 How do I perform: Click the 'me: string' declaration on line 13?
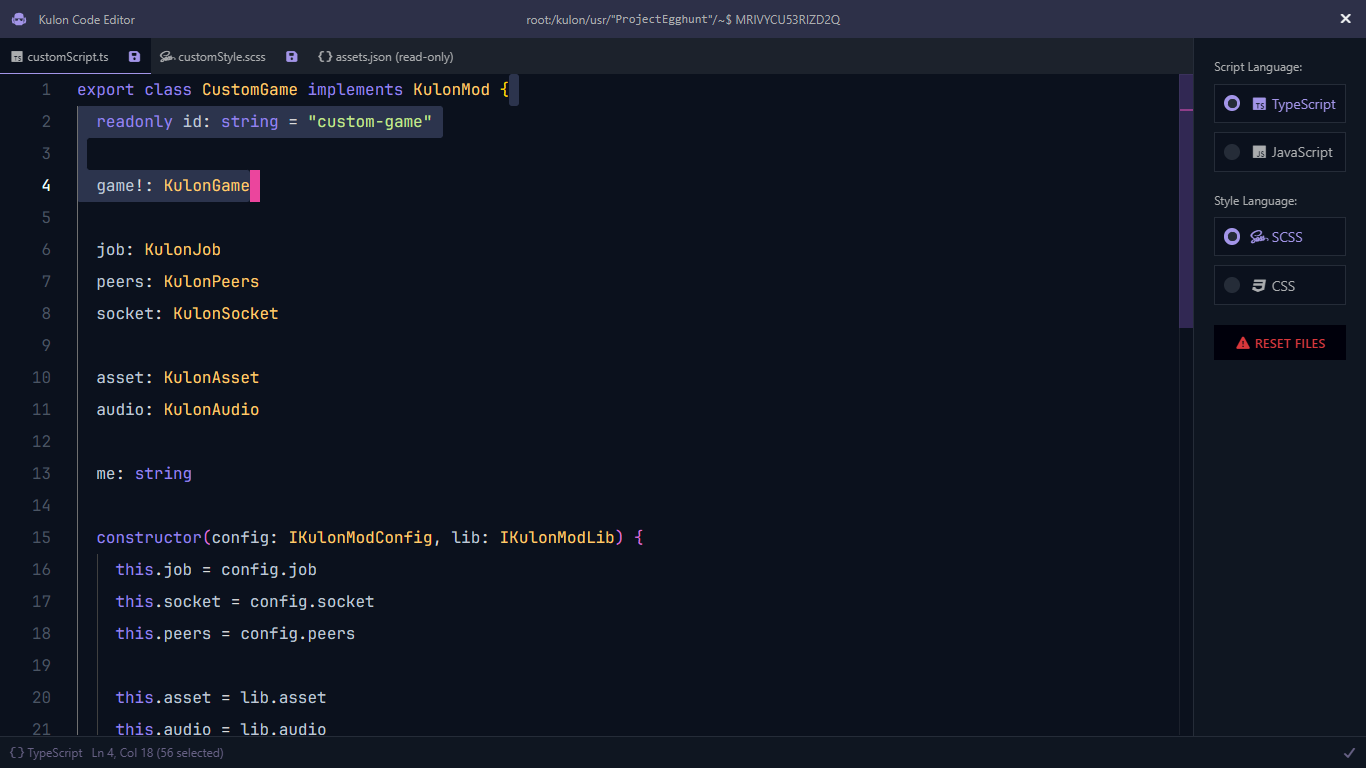(x=144, y=474)
